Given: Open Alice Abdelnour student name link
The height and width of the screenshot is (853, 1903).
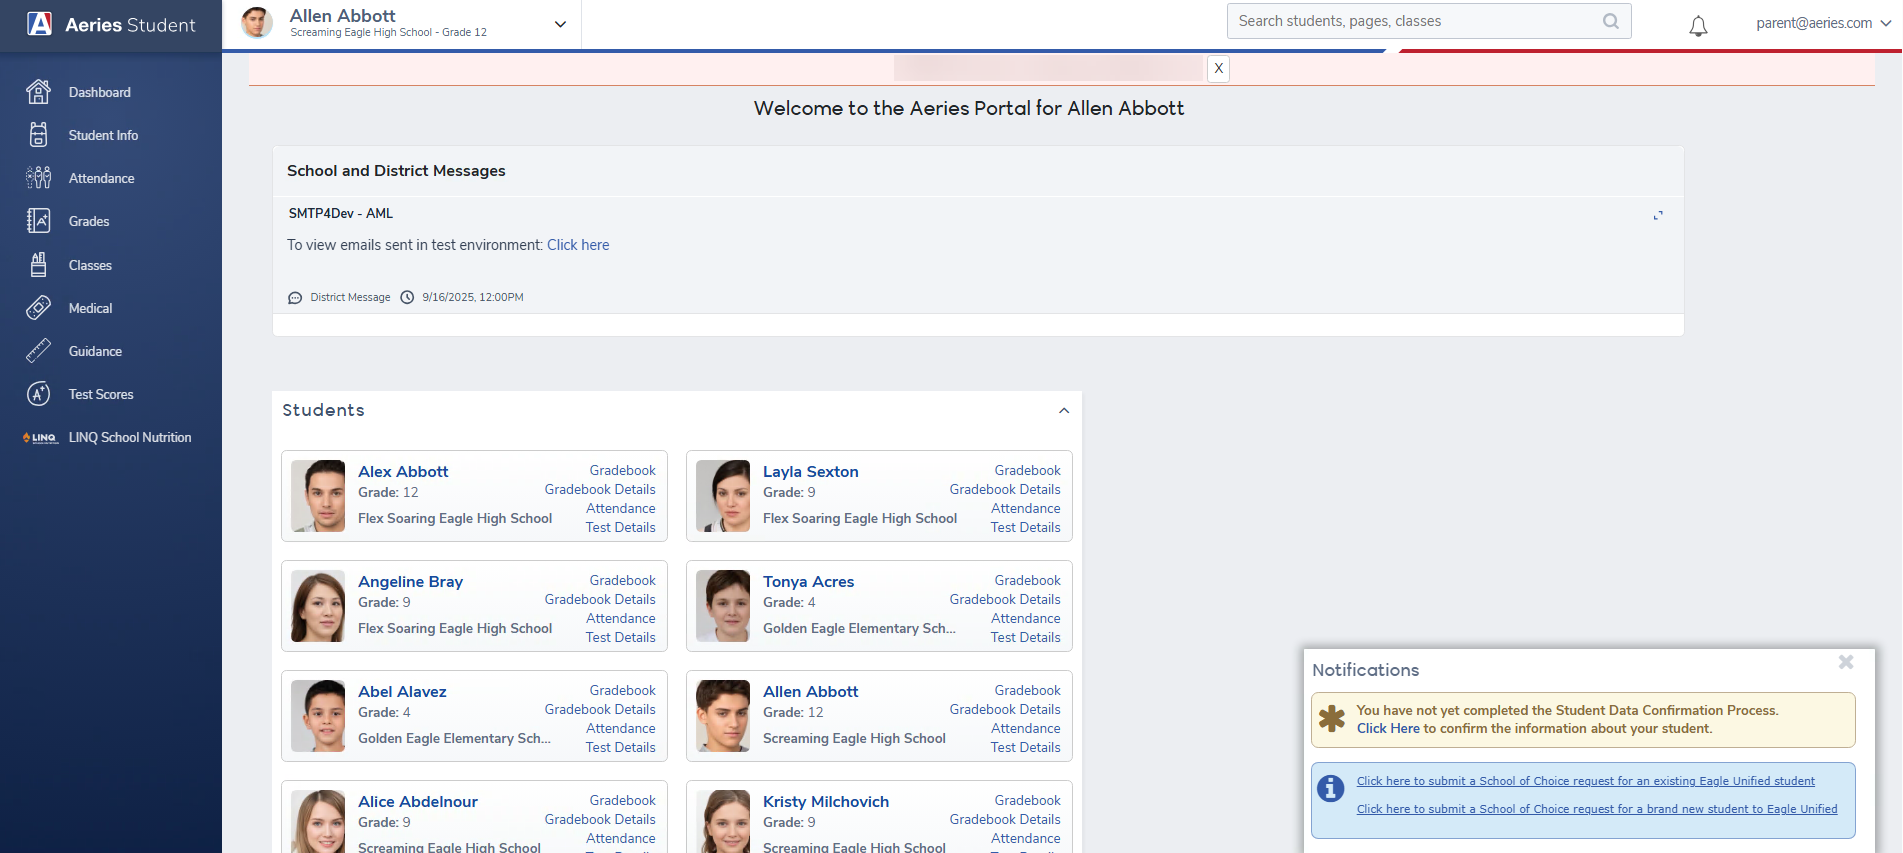Looking at the screenshot, I should (418, 802).
